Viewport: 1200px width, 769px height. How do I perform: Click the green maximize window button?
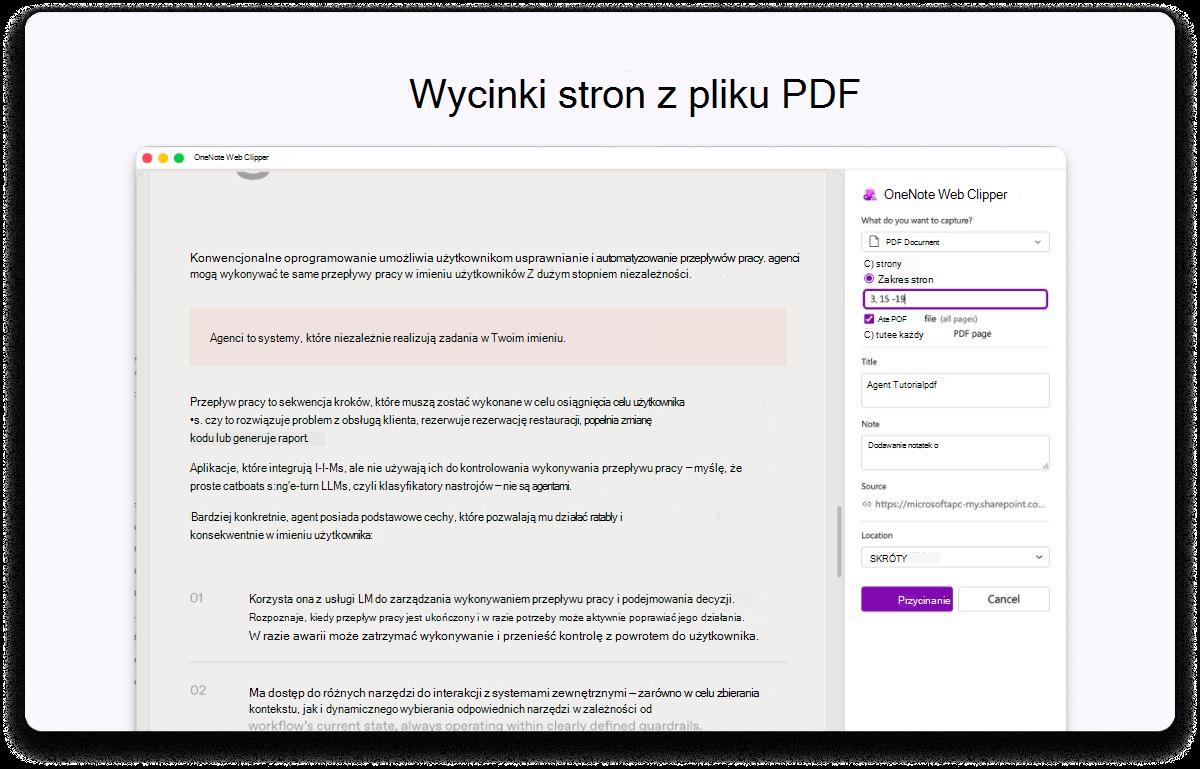pyautogui.click(x=179, y=158)
